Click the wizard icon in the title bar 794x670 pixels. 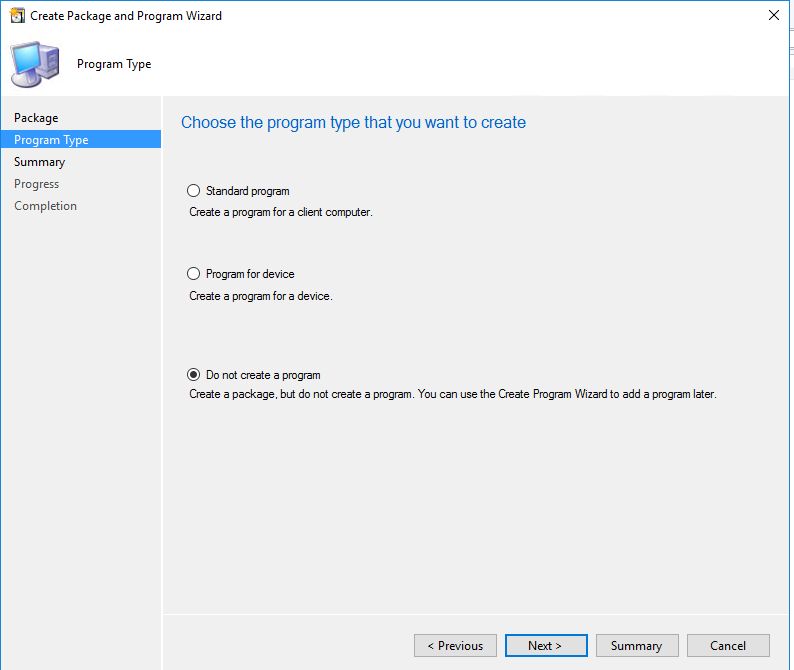tap(17, 16)
